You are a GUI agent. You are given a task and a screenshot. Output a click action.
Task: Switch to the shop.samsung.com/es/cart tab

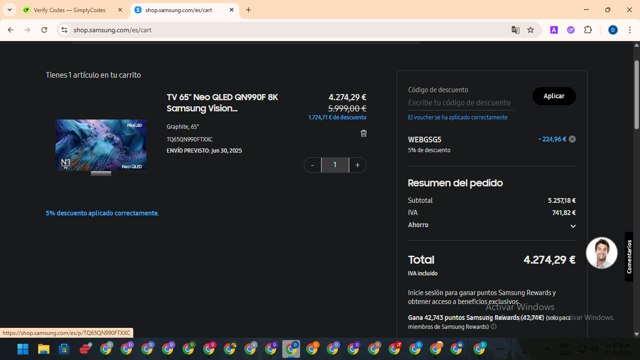tap(179, 10)
